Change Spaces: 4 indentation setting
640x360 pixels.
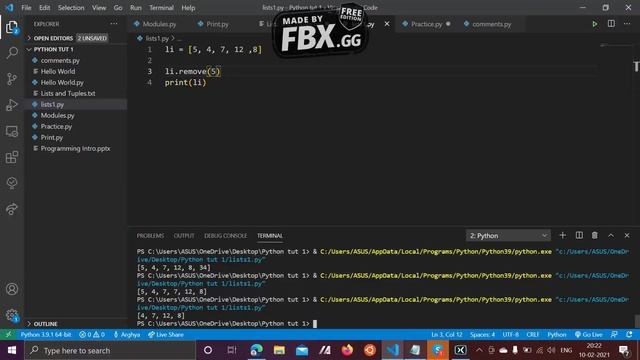[482, 335]
